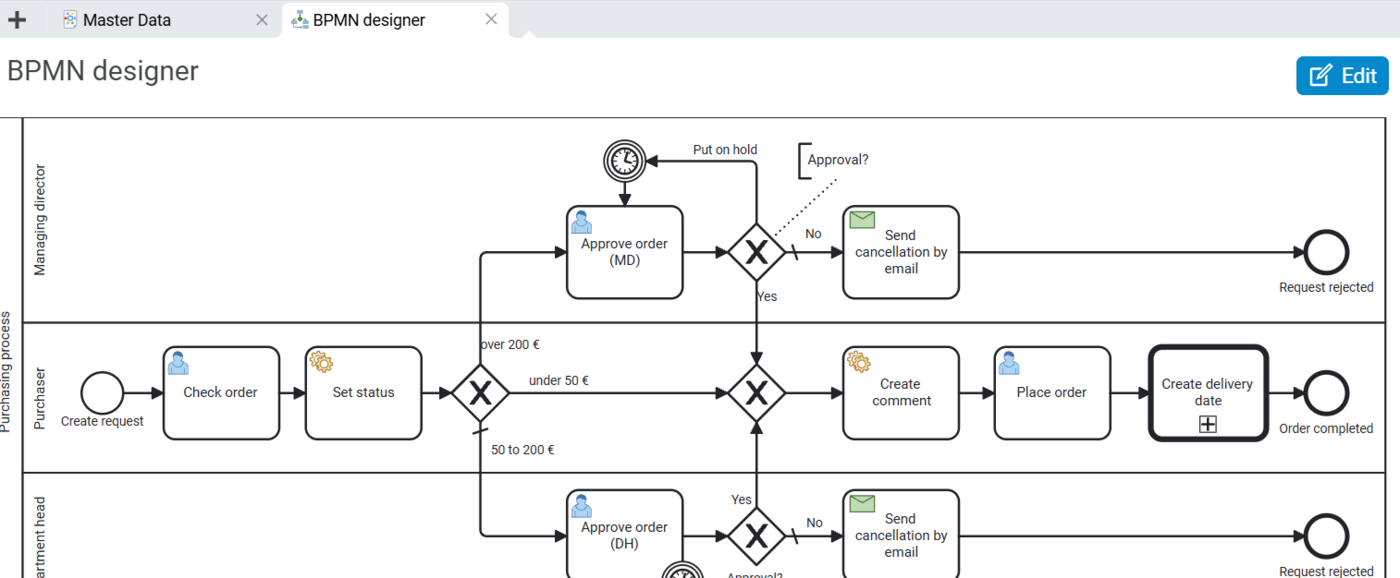Select the Order completed end event
Screen dimensions: 1400x578
tap(1326, 393)
